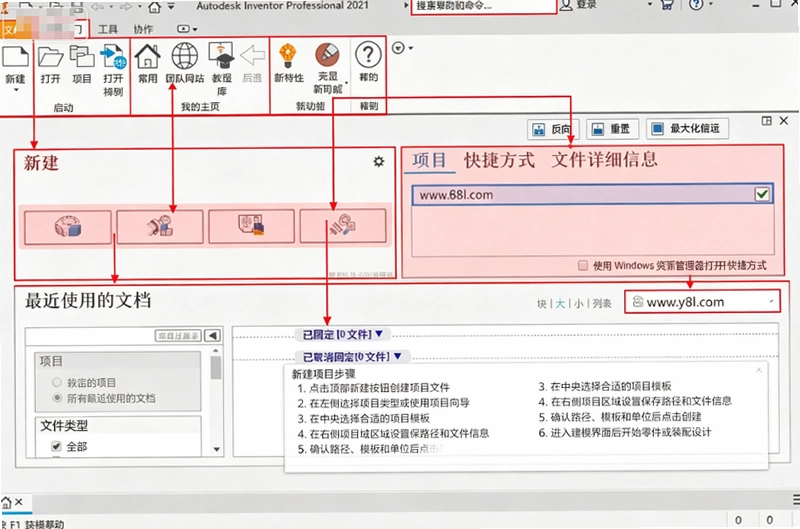800x529 pixels.
Task: Click the open samples icon with blue arrow
Action: click(x=113, y=56)
